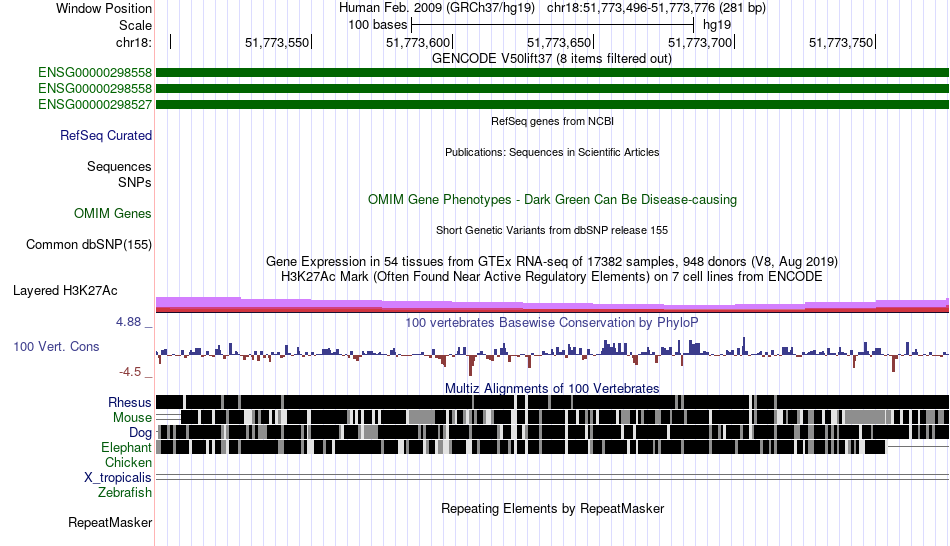This screenshot has height=546, width=950.
Task: Click the Sequences track label
Action: point(119,167)
